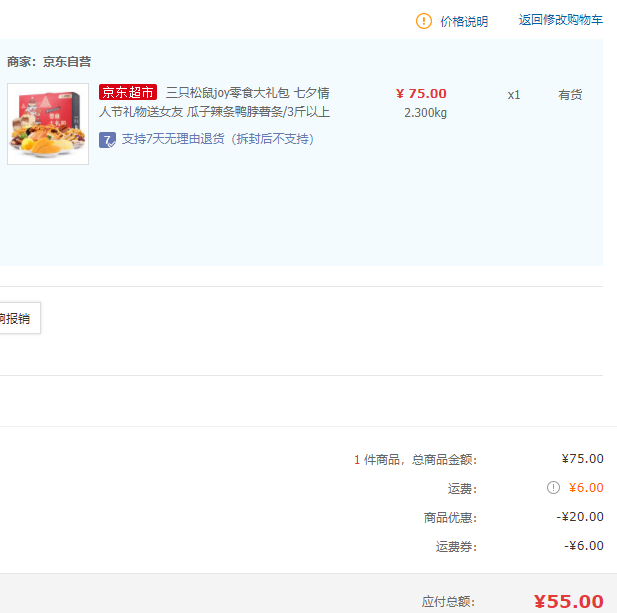617x613 pixels.
Task: Click the 有货 stock status
Action: point(570,95)
